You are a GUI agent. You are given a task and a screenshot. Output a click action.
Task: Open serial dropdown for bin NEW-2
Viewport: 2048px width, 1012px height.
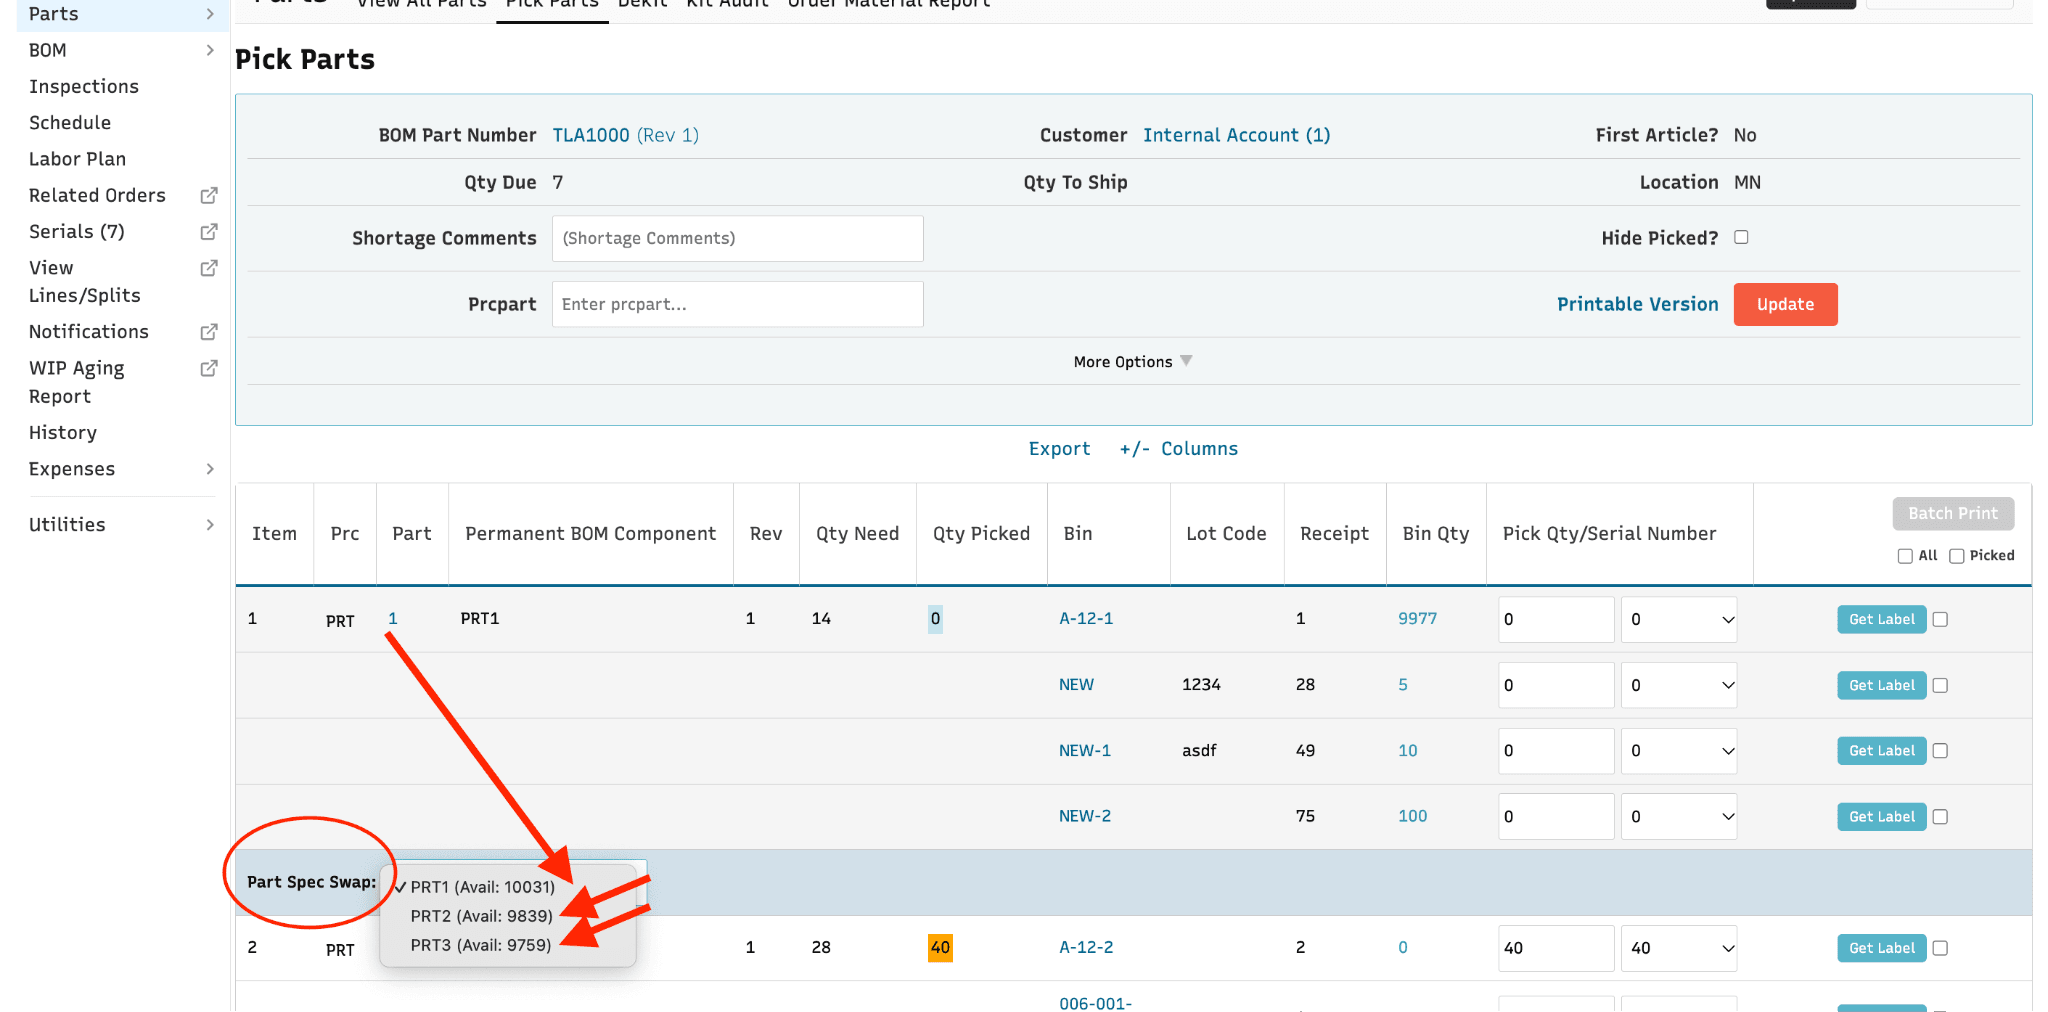(1679, 816)
